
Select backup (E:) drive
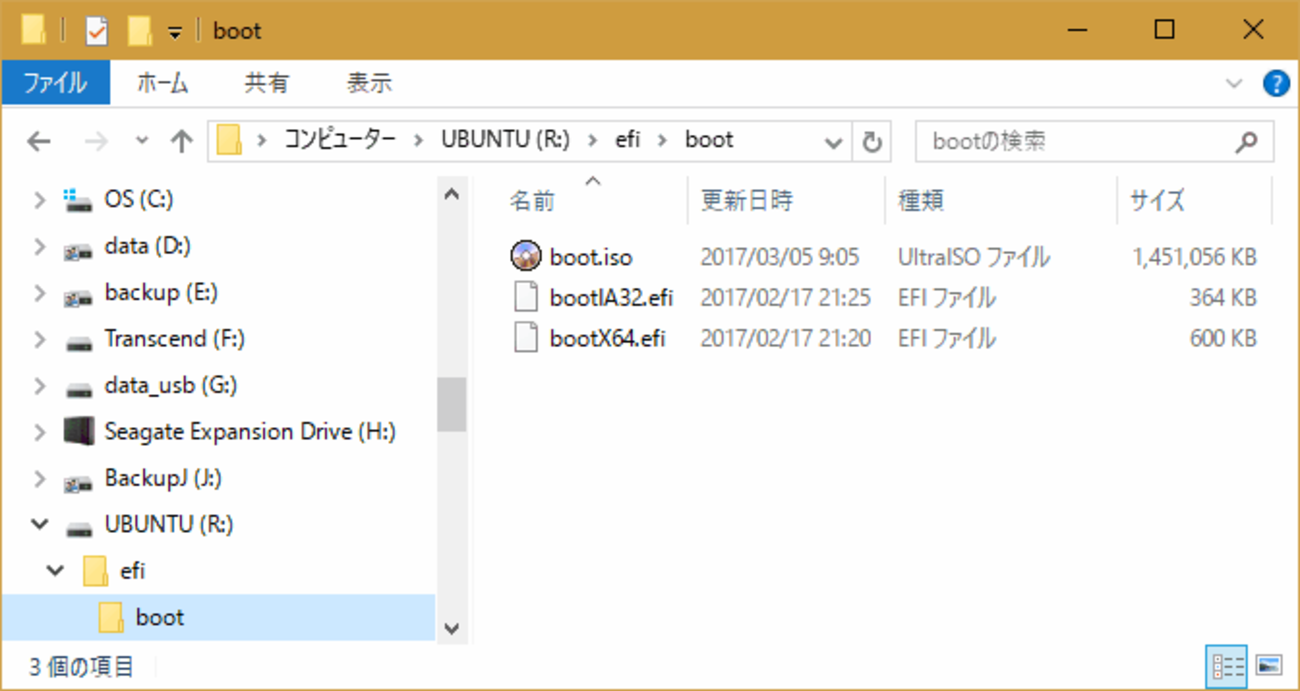pyautogui.click(x=161, y=293)
